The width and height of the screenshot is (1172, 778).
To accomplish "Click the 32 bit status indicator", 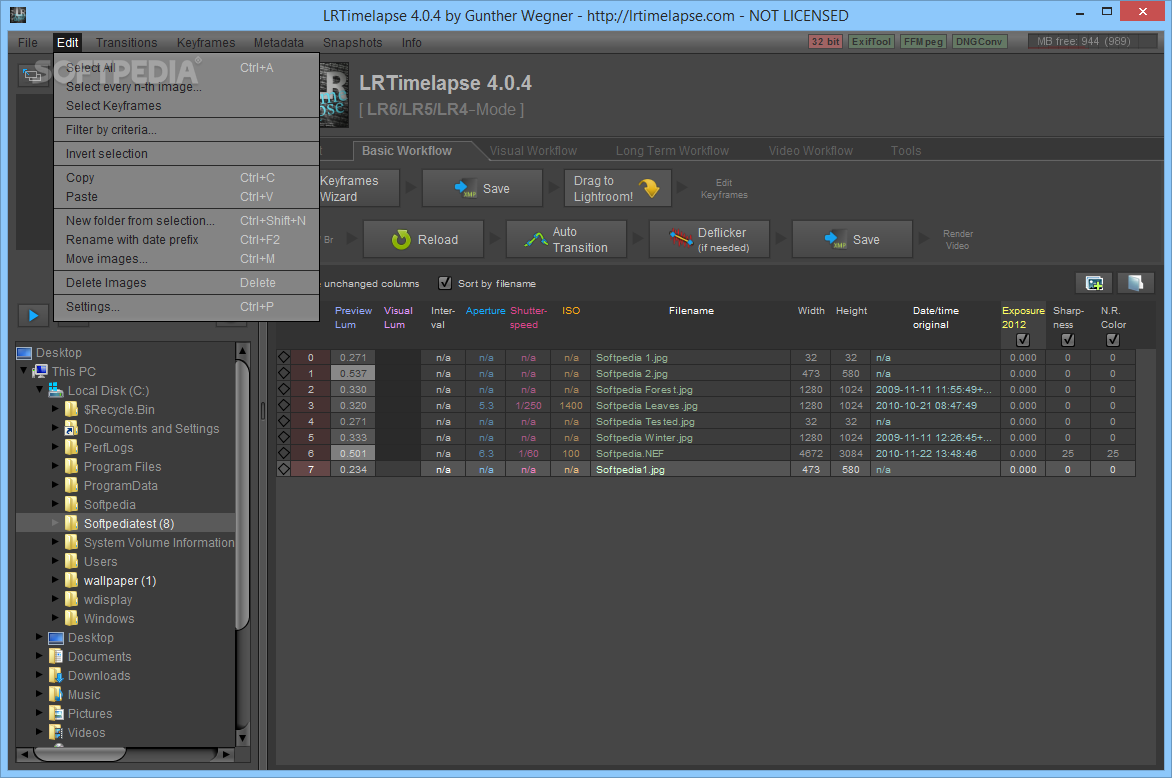I will click(x=825, y=42).
